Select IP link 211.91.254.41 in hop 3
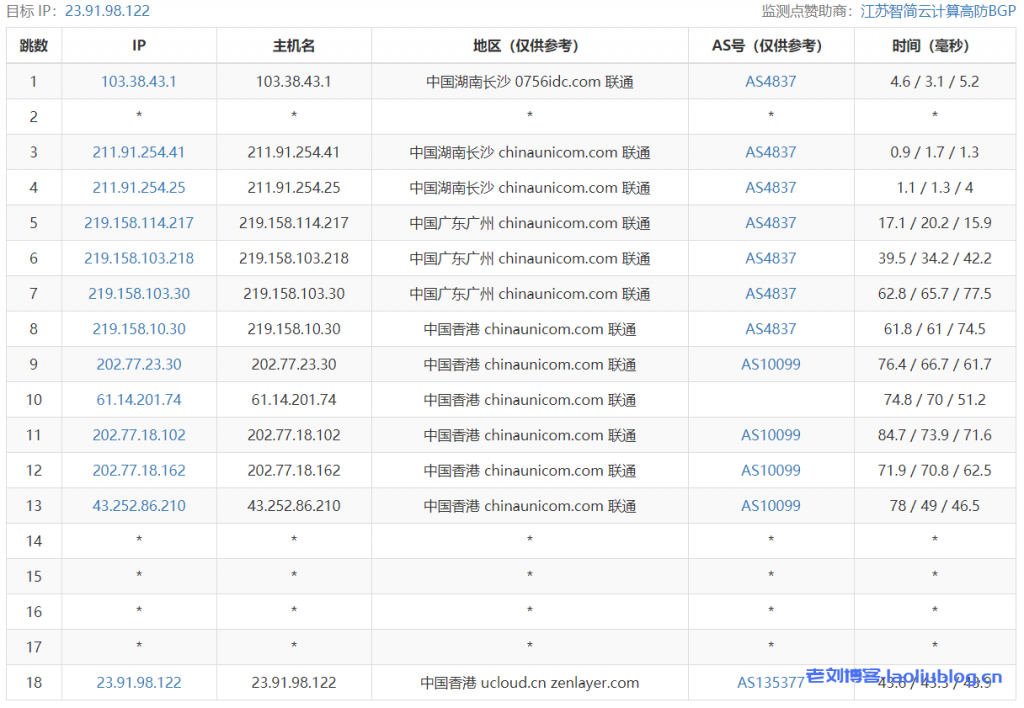The width and height of the screenshot is (1024, 708). click(138, 152)
